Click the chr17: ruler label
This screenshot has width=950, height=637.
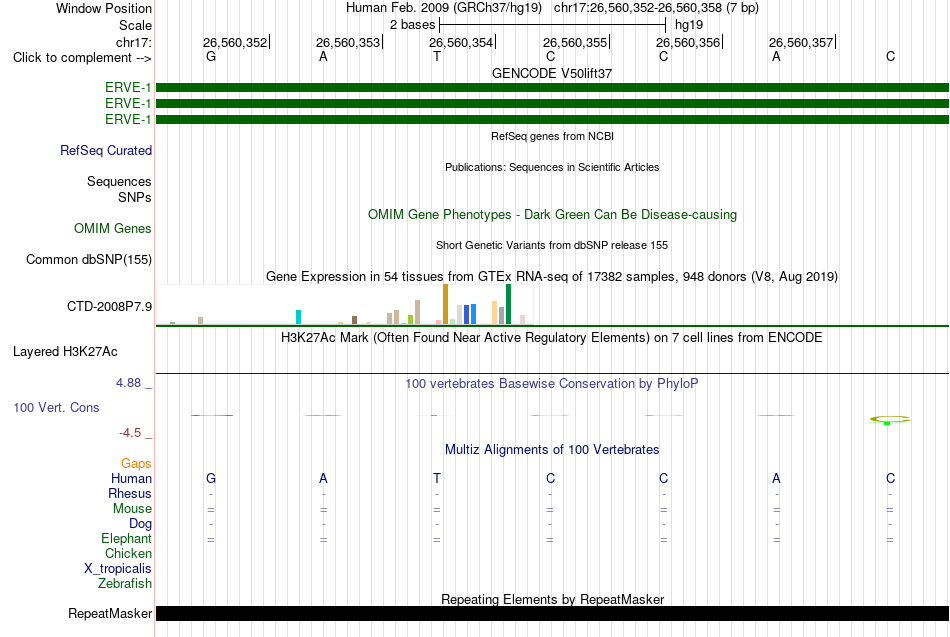point(134,42)
